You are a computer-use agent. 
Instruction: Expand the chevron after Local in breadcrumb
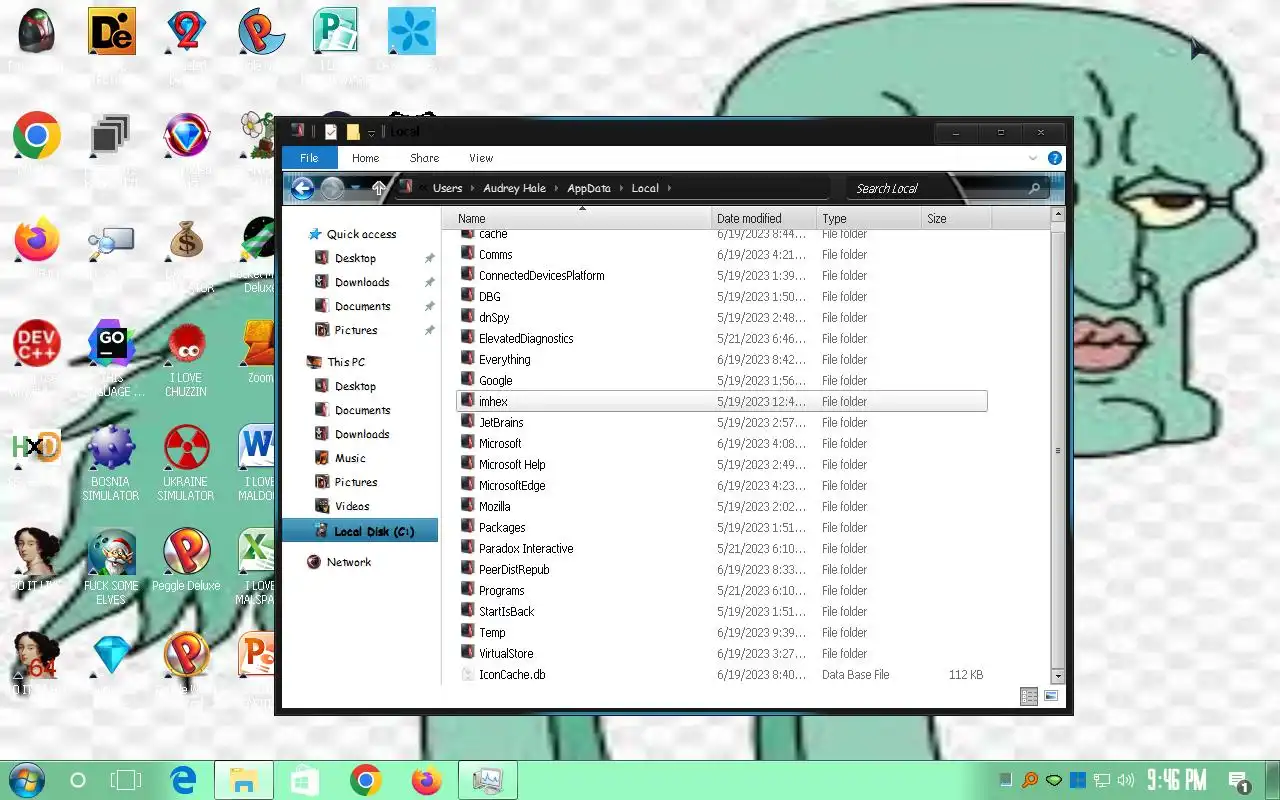669,188
